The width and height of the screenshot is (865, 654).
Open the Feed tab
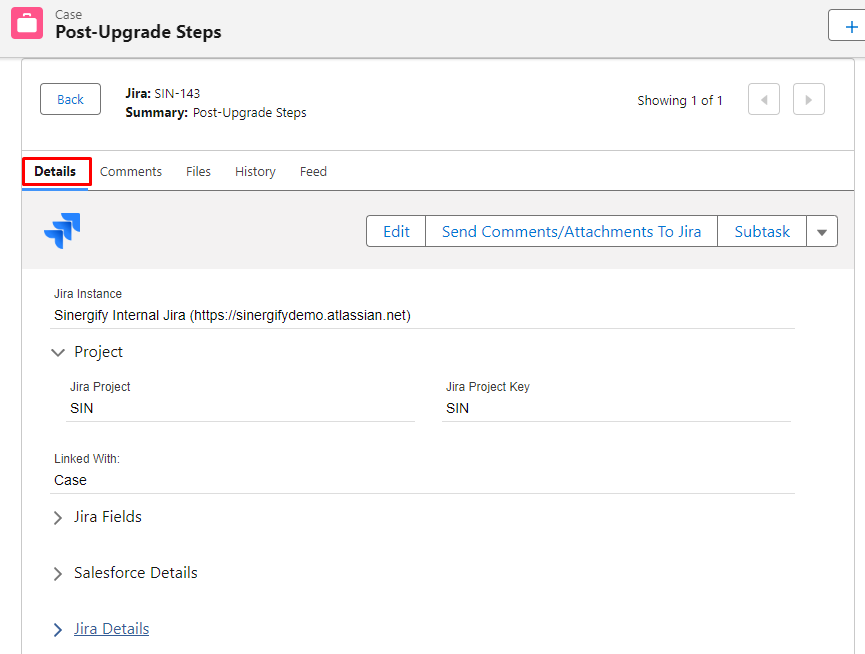pyautogui.click(x=313, y=171)
